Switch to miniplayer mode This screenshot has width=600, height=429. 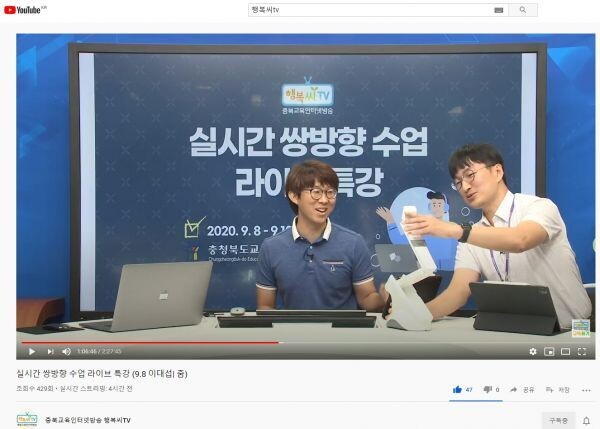click(549, 351)
